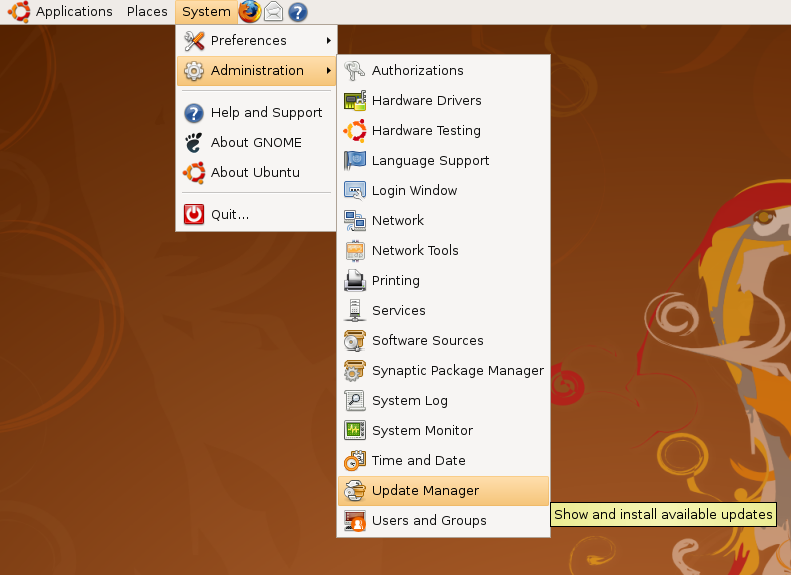The width and height of the screenshot is (791, 575).
Task: Open Login Window settings
Action: pos(443,191)
